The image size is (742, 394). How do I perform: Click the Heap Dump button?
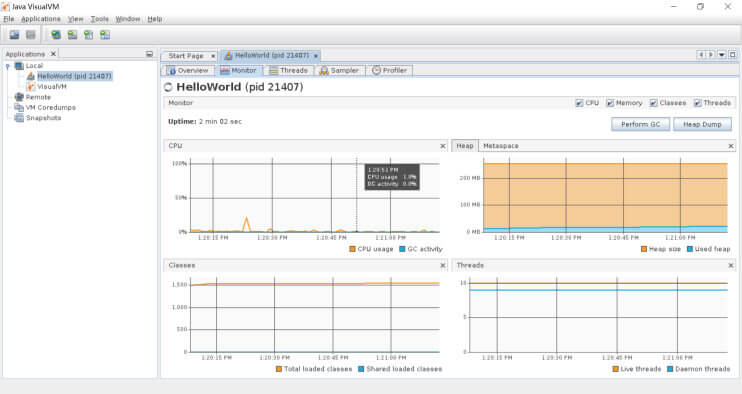(x=702, y=124)
